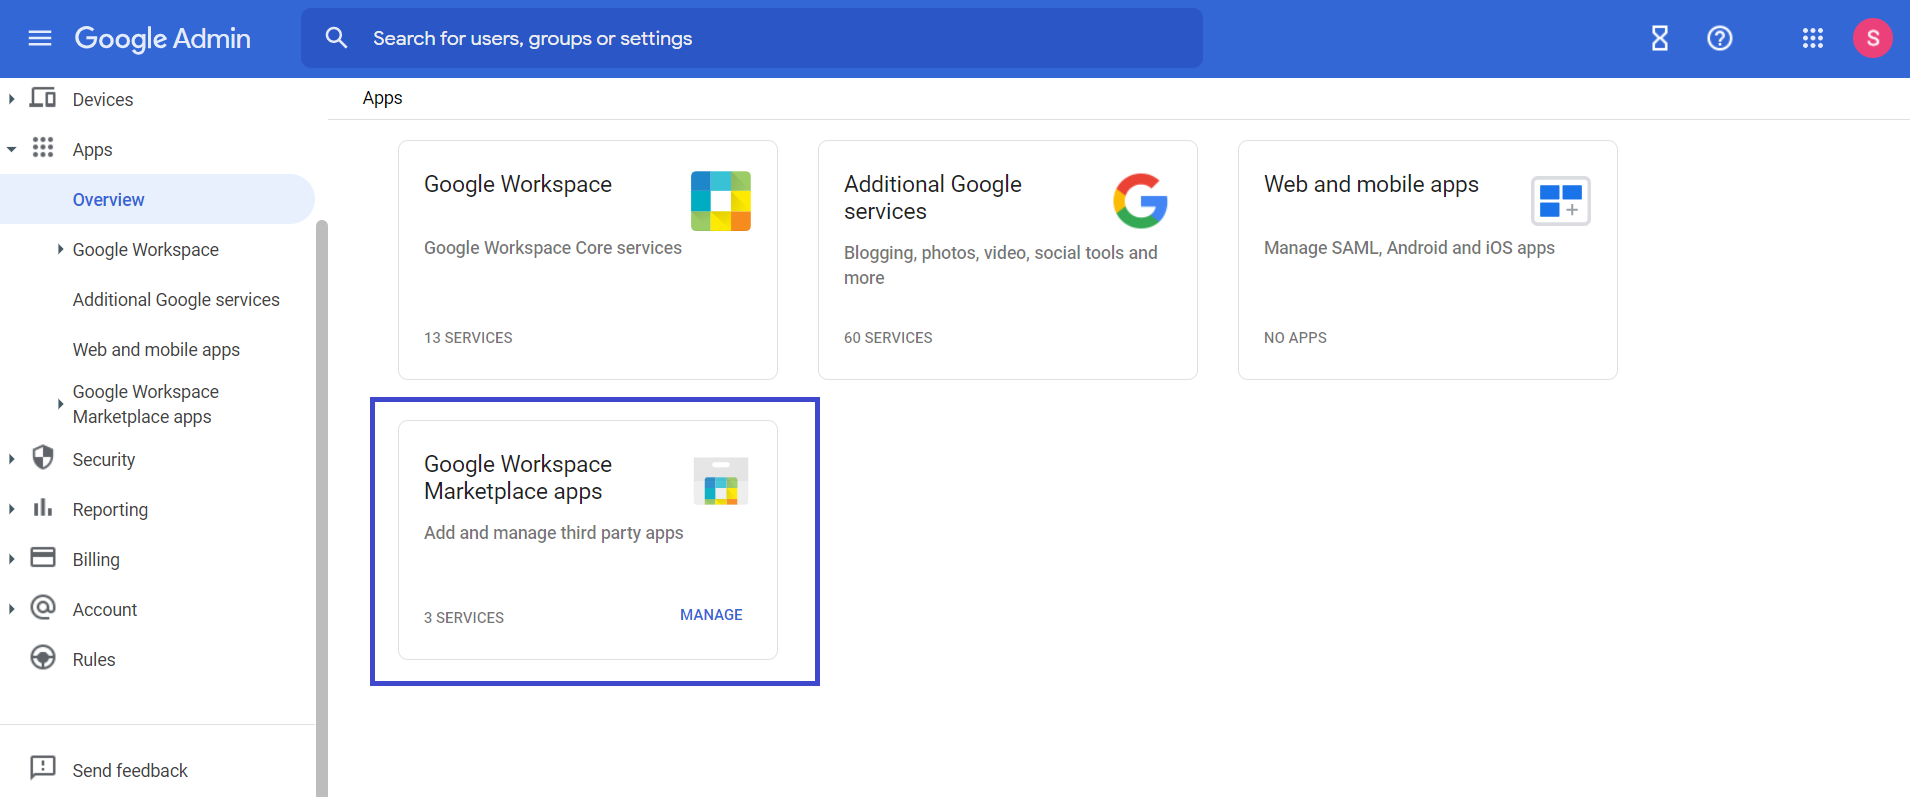Select the Overview sidebar item
Image resolution: width=1910 pixels, height=797 pixels.
pos(157,199)
